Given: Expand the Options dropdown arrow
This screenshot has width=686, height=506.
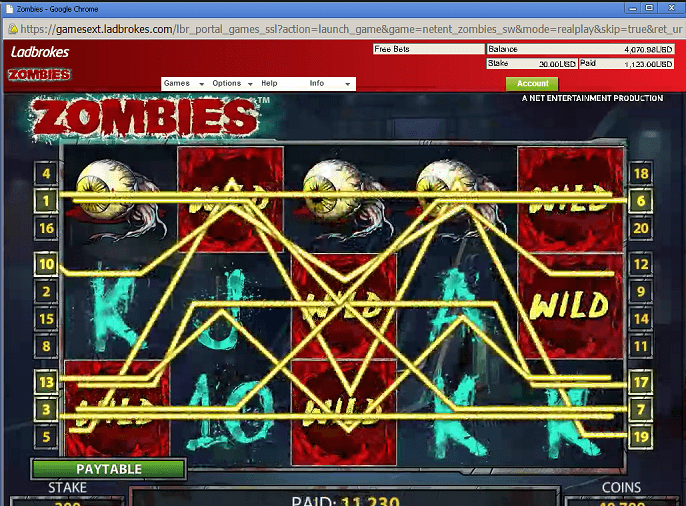Looking at the screenshot, I should 250,84.
